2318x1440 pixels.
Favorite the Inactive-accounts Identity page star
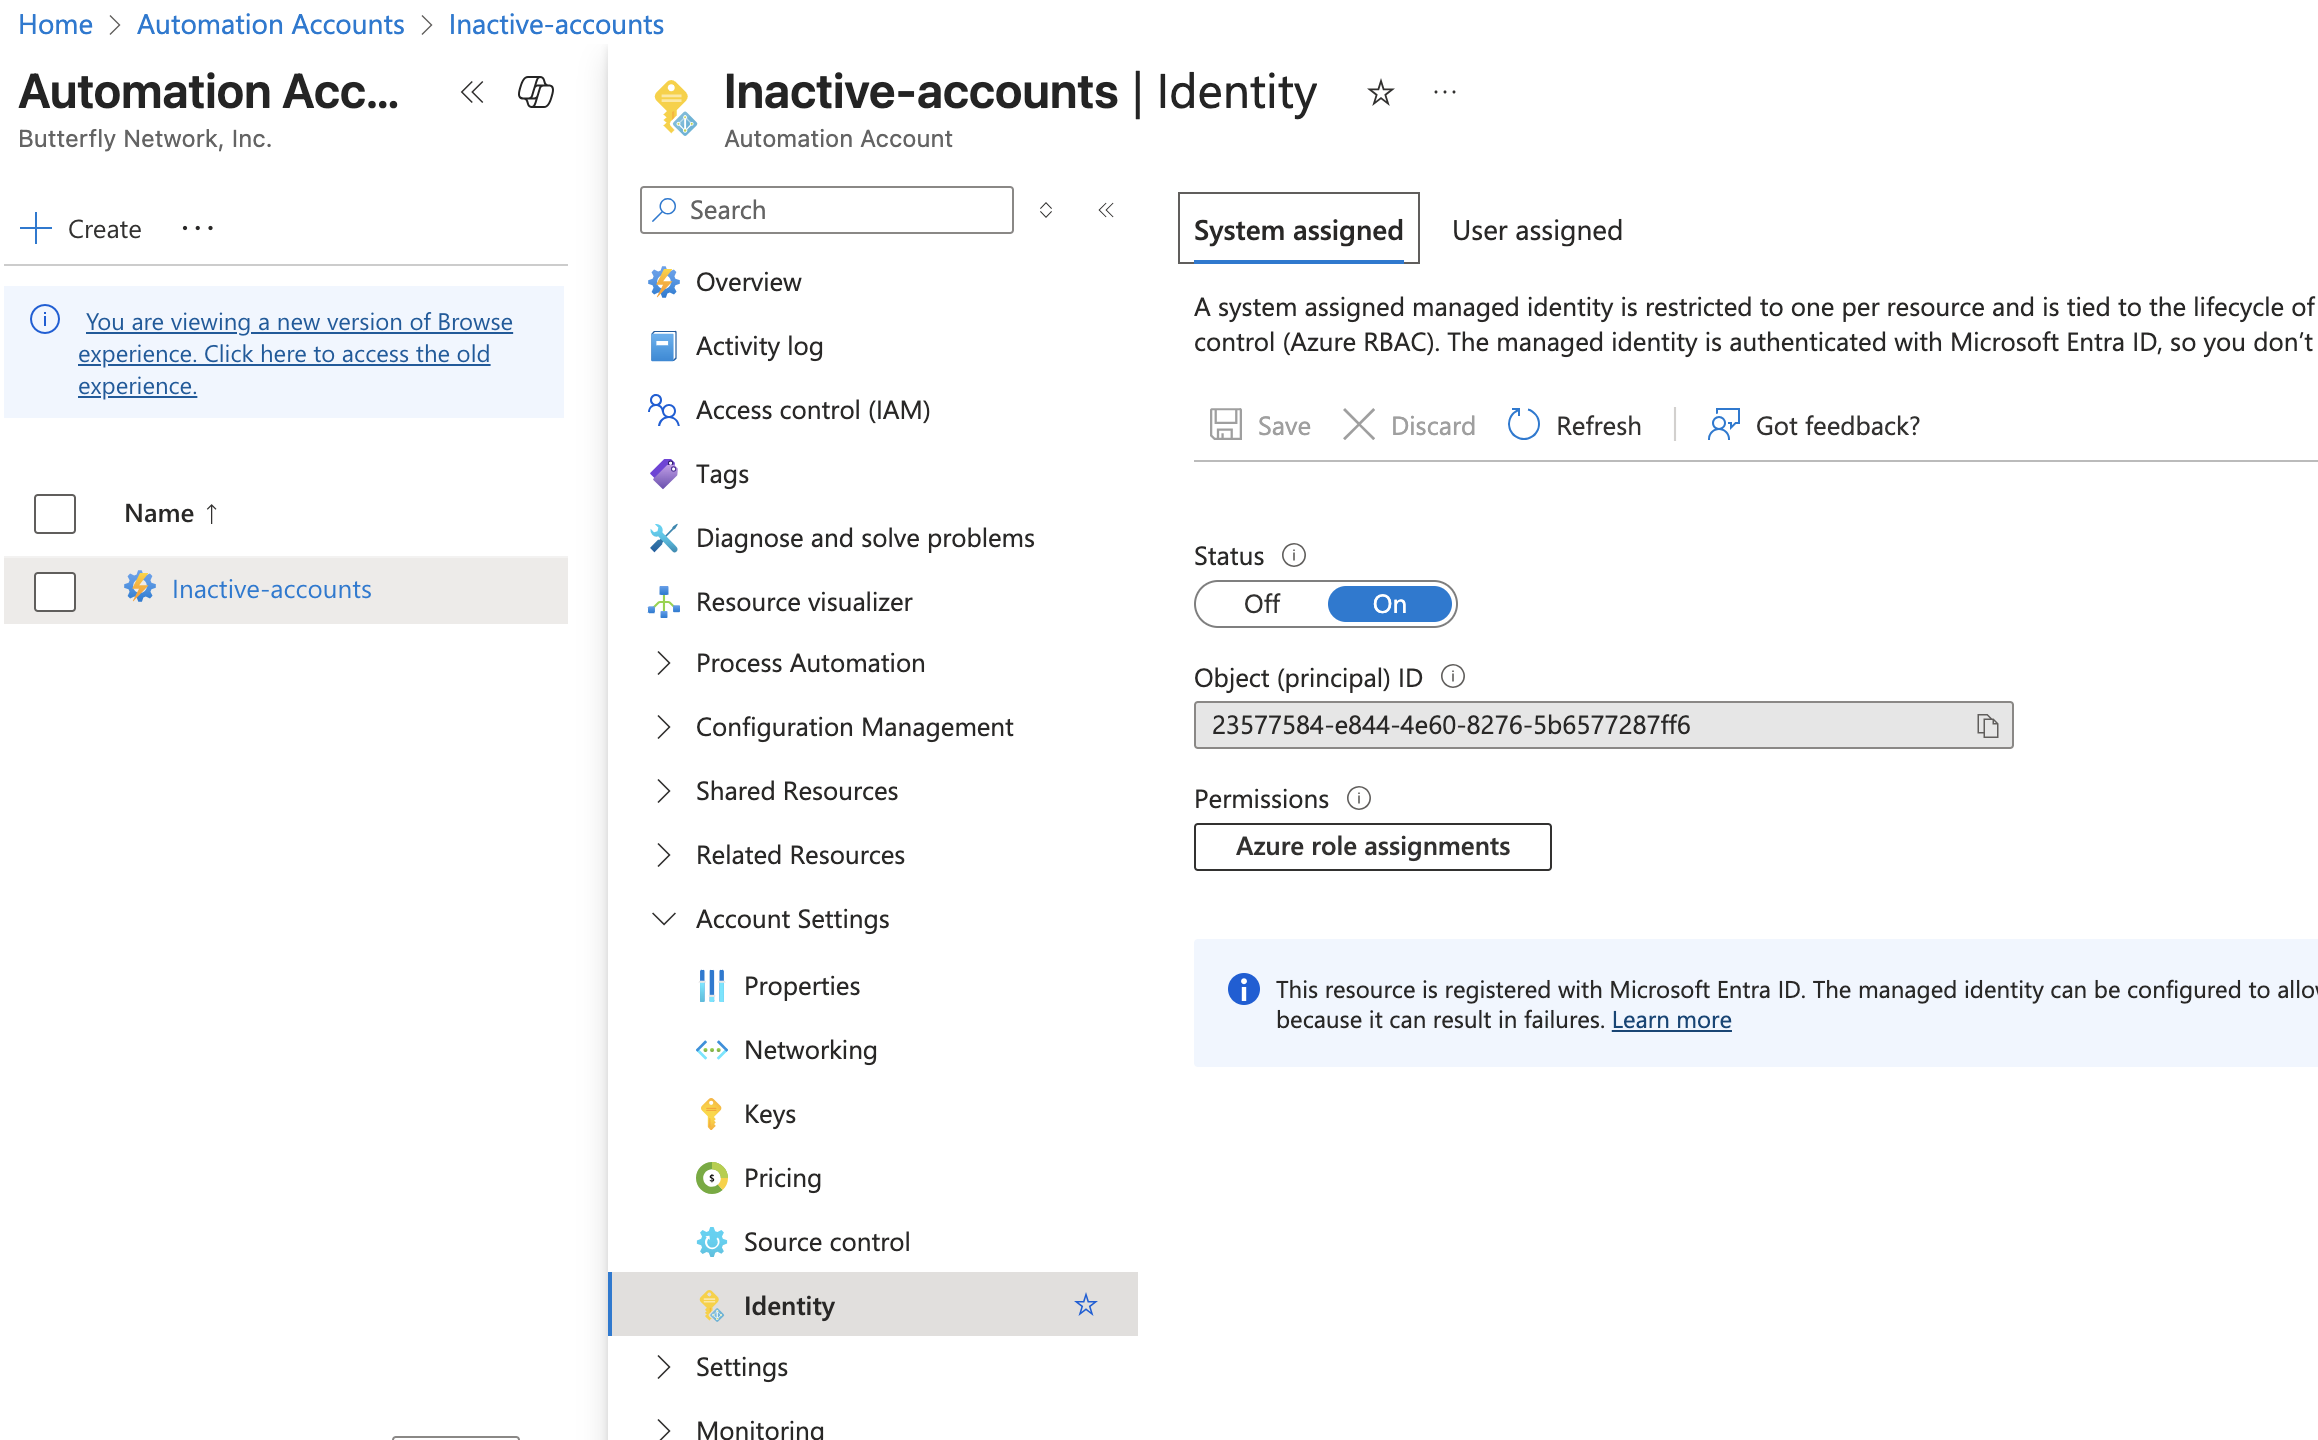(1381, 93)
